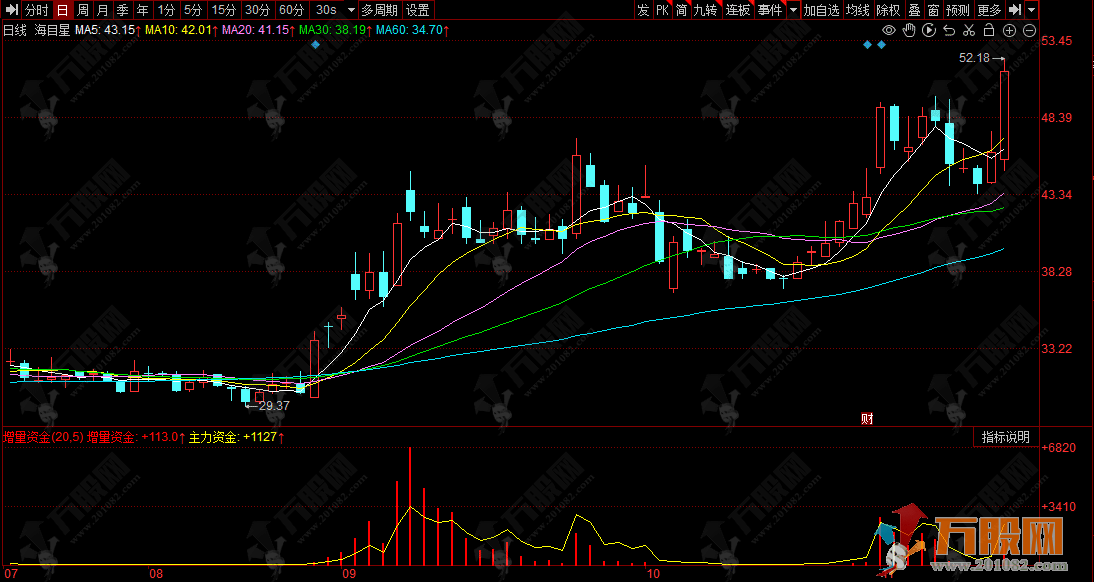Image resolution: width=1094 pixels, height=582 pixels.
Task: Select the 周 weekly period tab
Action: [83, 10]
